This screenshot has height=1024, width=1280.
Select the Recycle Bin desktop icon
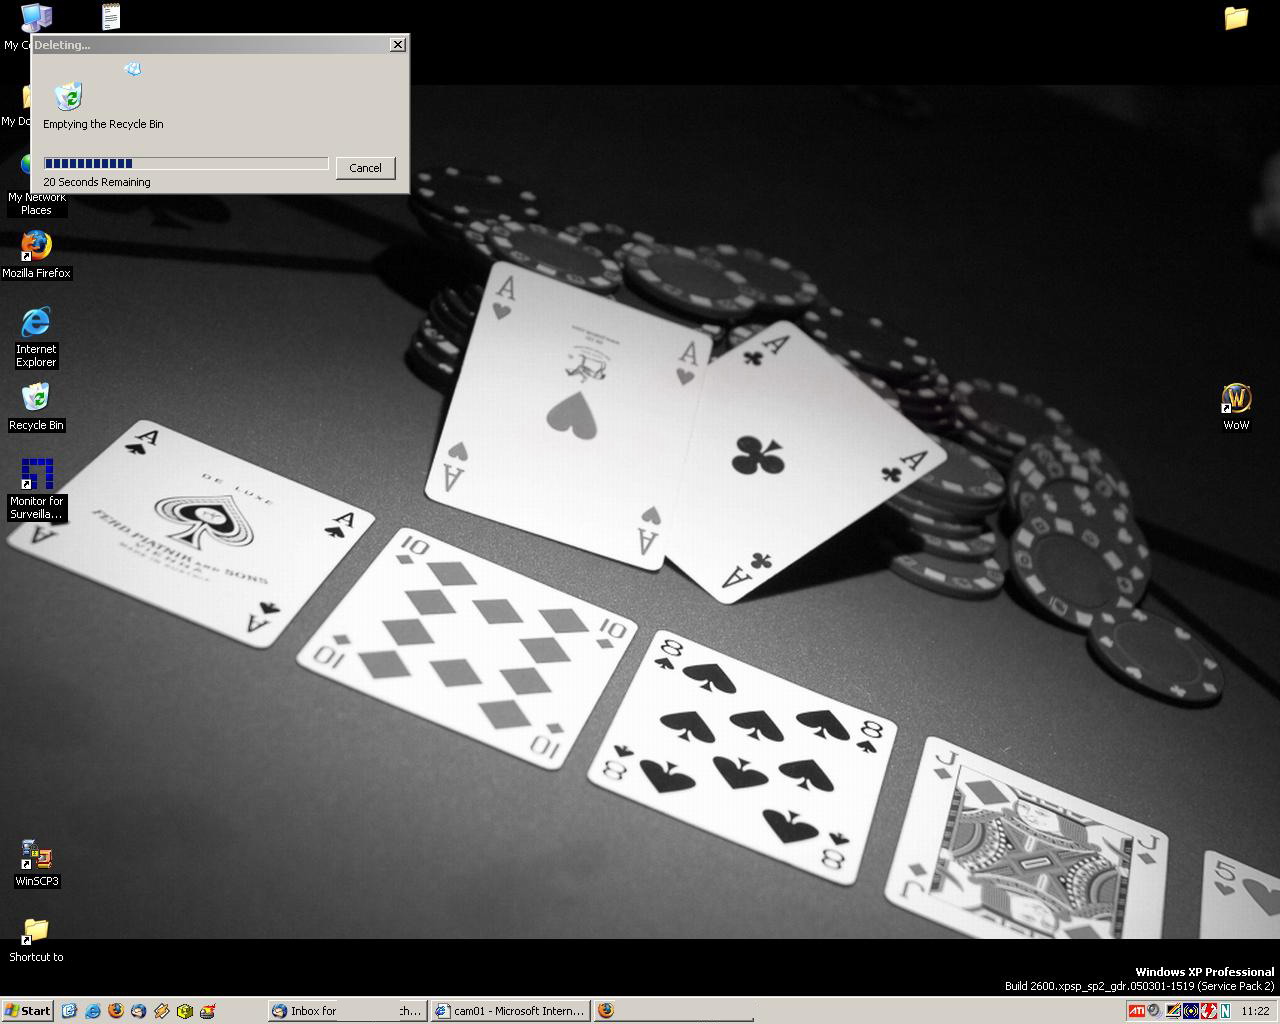coord(36,398)
